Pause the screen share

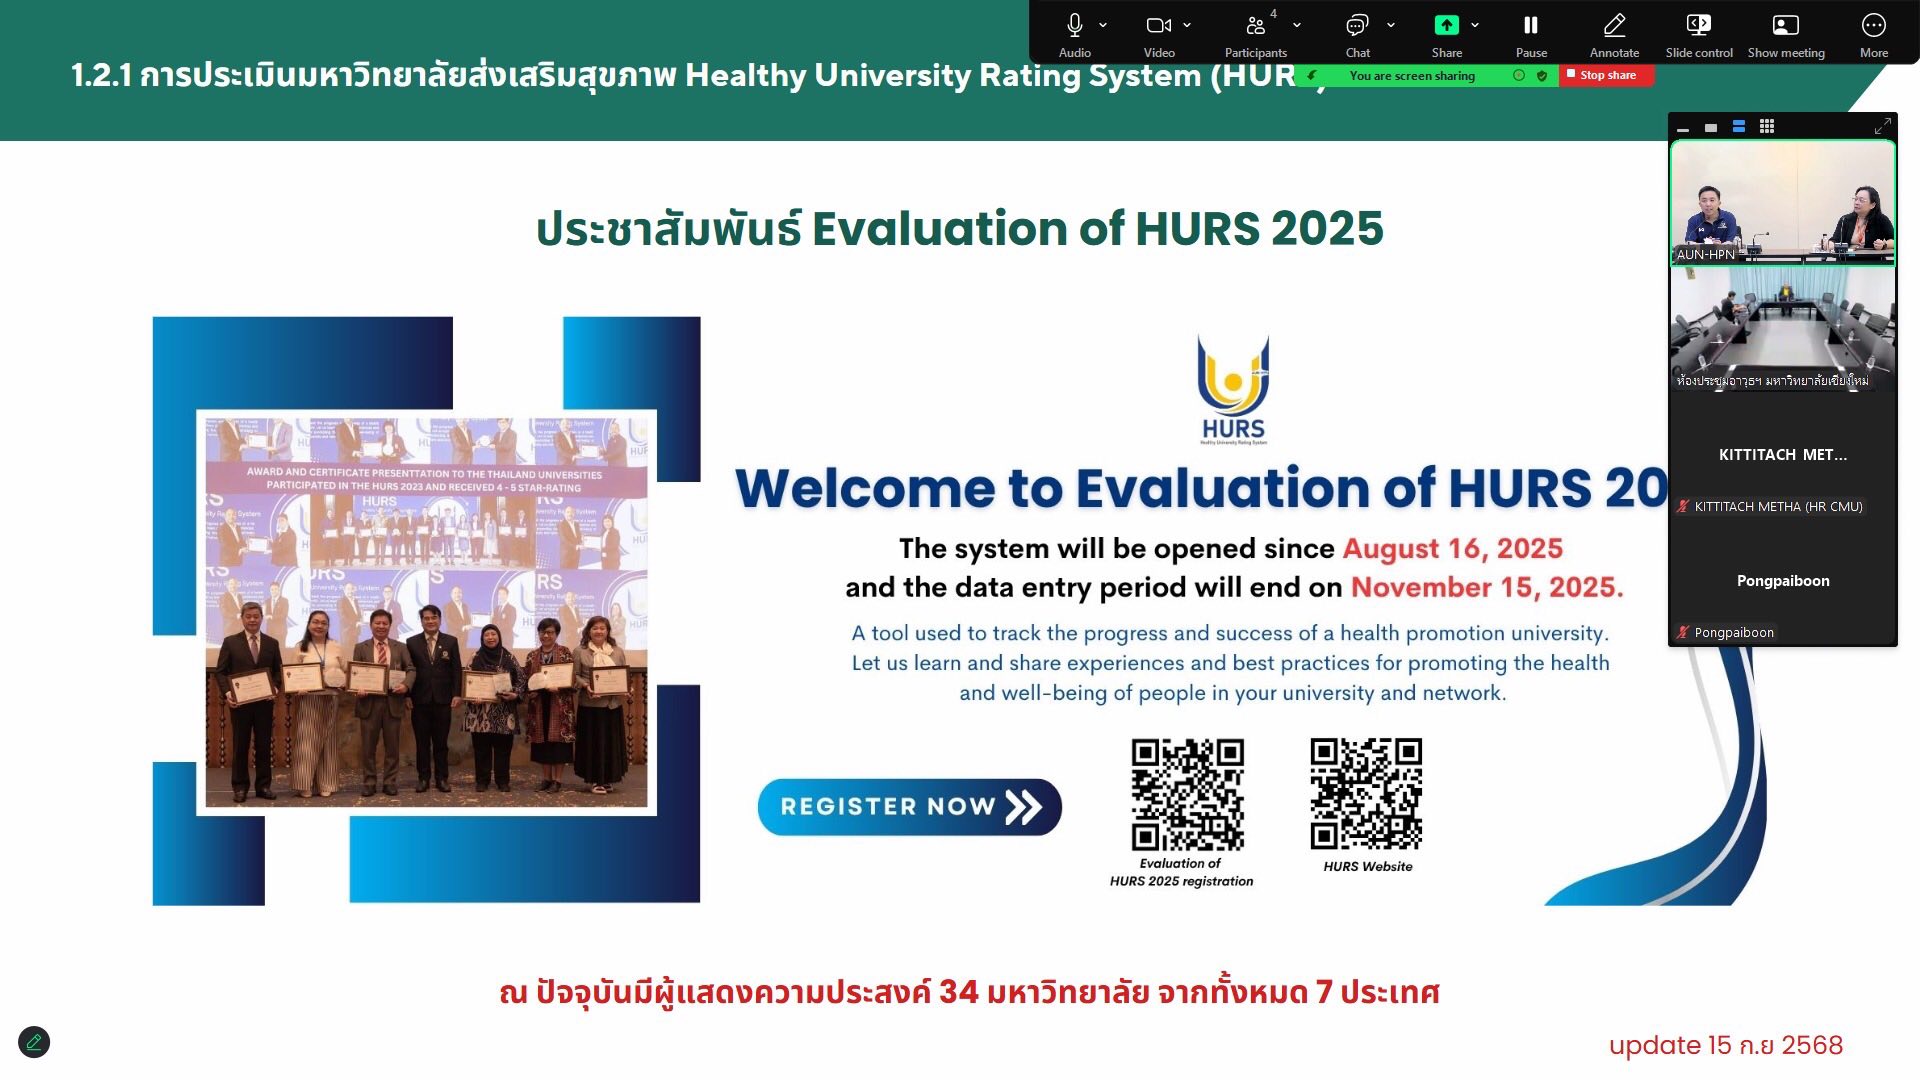tap(1530, 26)
